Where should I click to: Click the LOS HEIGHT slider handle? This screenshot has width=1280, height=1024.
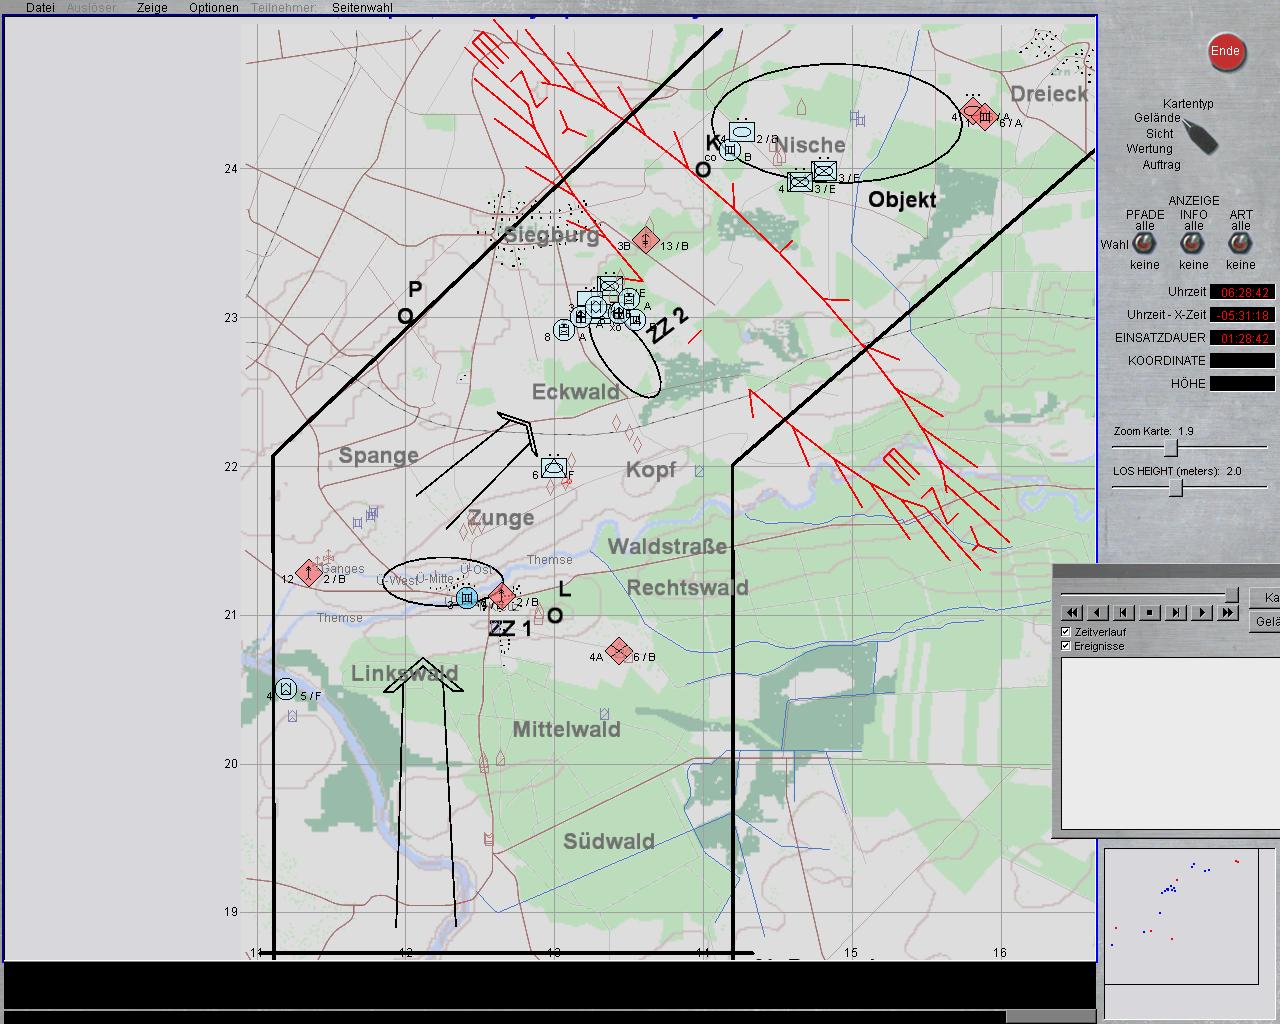tap(1176, 488)
